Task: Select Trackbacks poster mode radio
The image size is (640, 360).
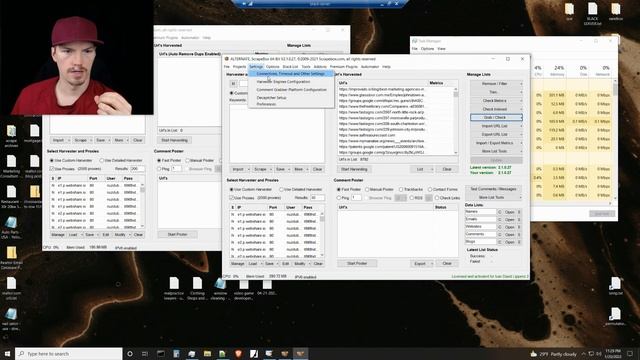Action: point(412,189)
